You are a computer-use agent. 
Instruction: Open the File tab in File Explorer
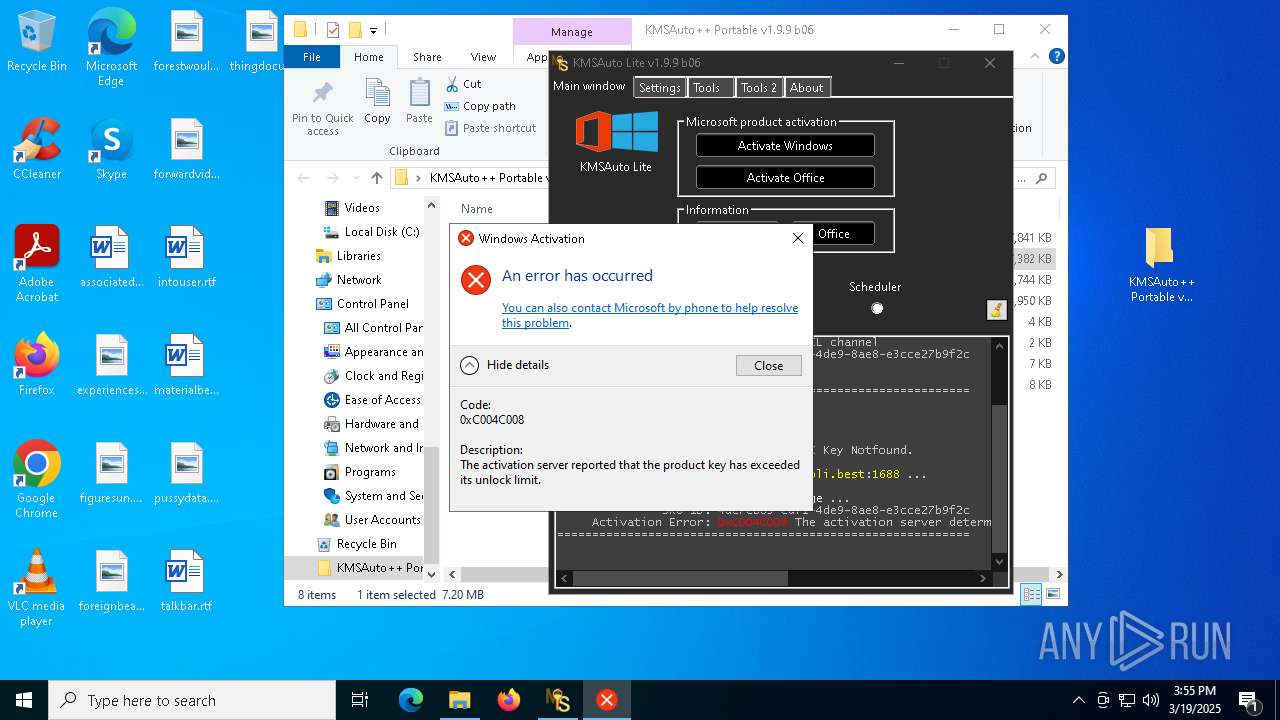pyautogui.click(x=312, y=57)
